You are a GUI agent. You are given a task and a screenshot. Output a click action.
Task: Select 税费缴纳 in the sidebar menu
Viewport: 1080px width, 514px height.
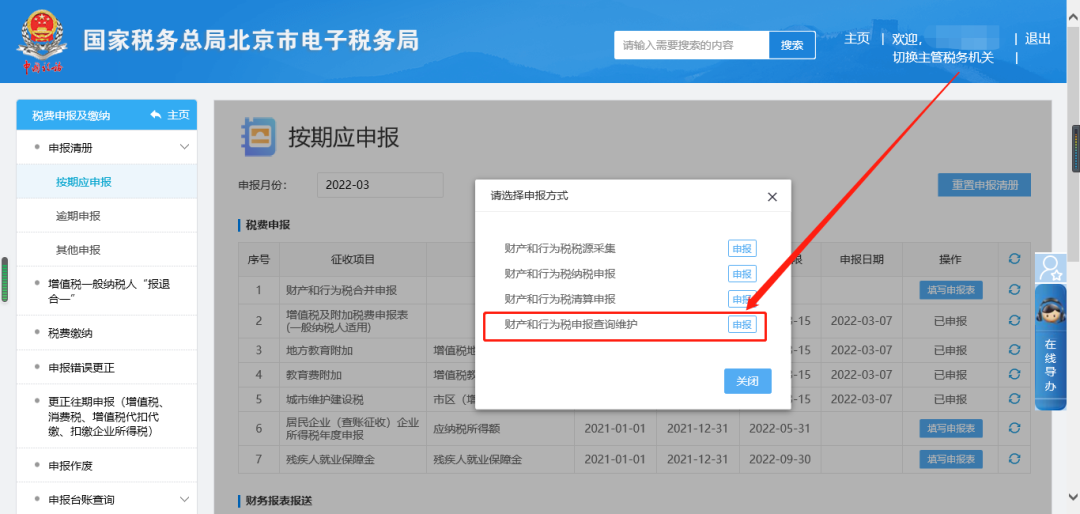point(77,333)
